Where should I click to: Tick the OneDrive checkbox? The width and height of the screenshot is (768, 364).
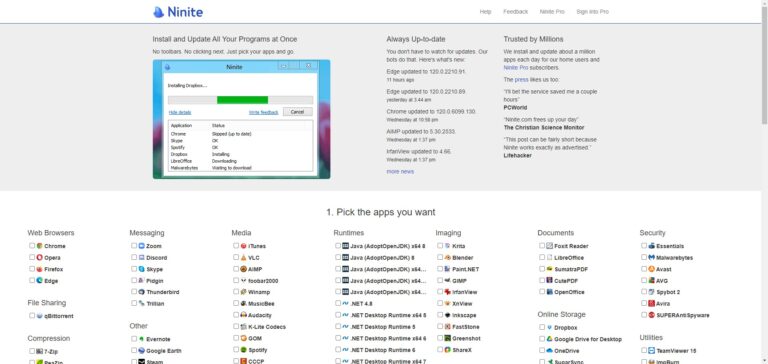[x=542, y=351]
